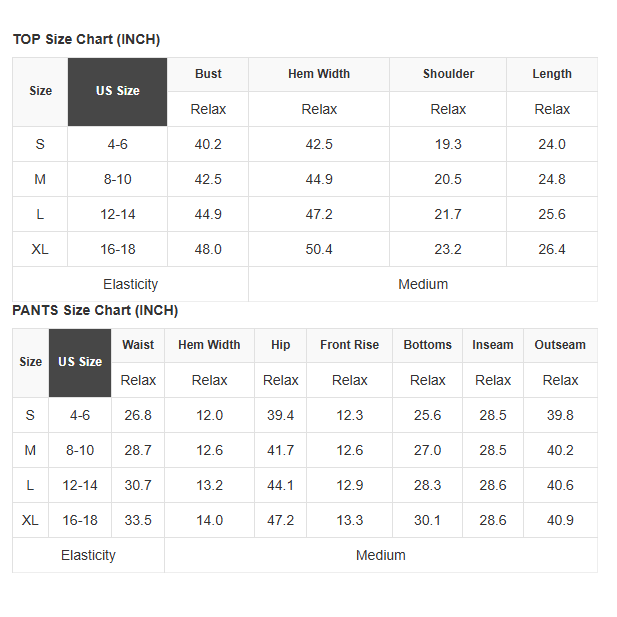Click the PANTS Size Chart (INCH) heading

click(95, 310)
